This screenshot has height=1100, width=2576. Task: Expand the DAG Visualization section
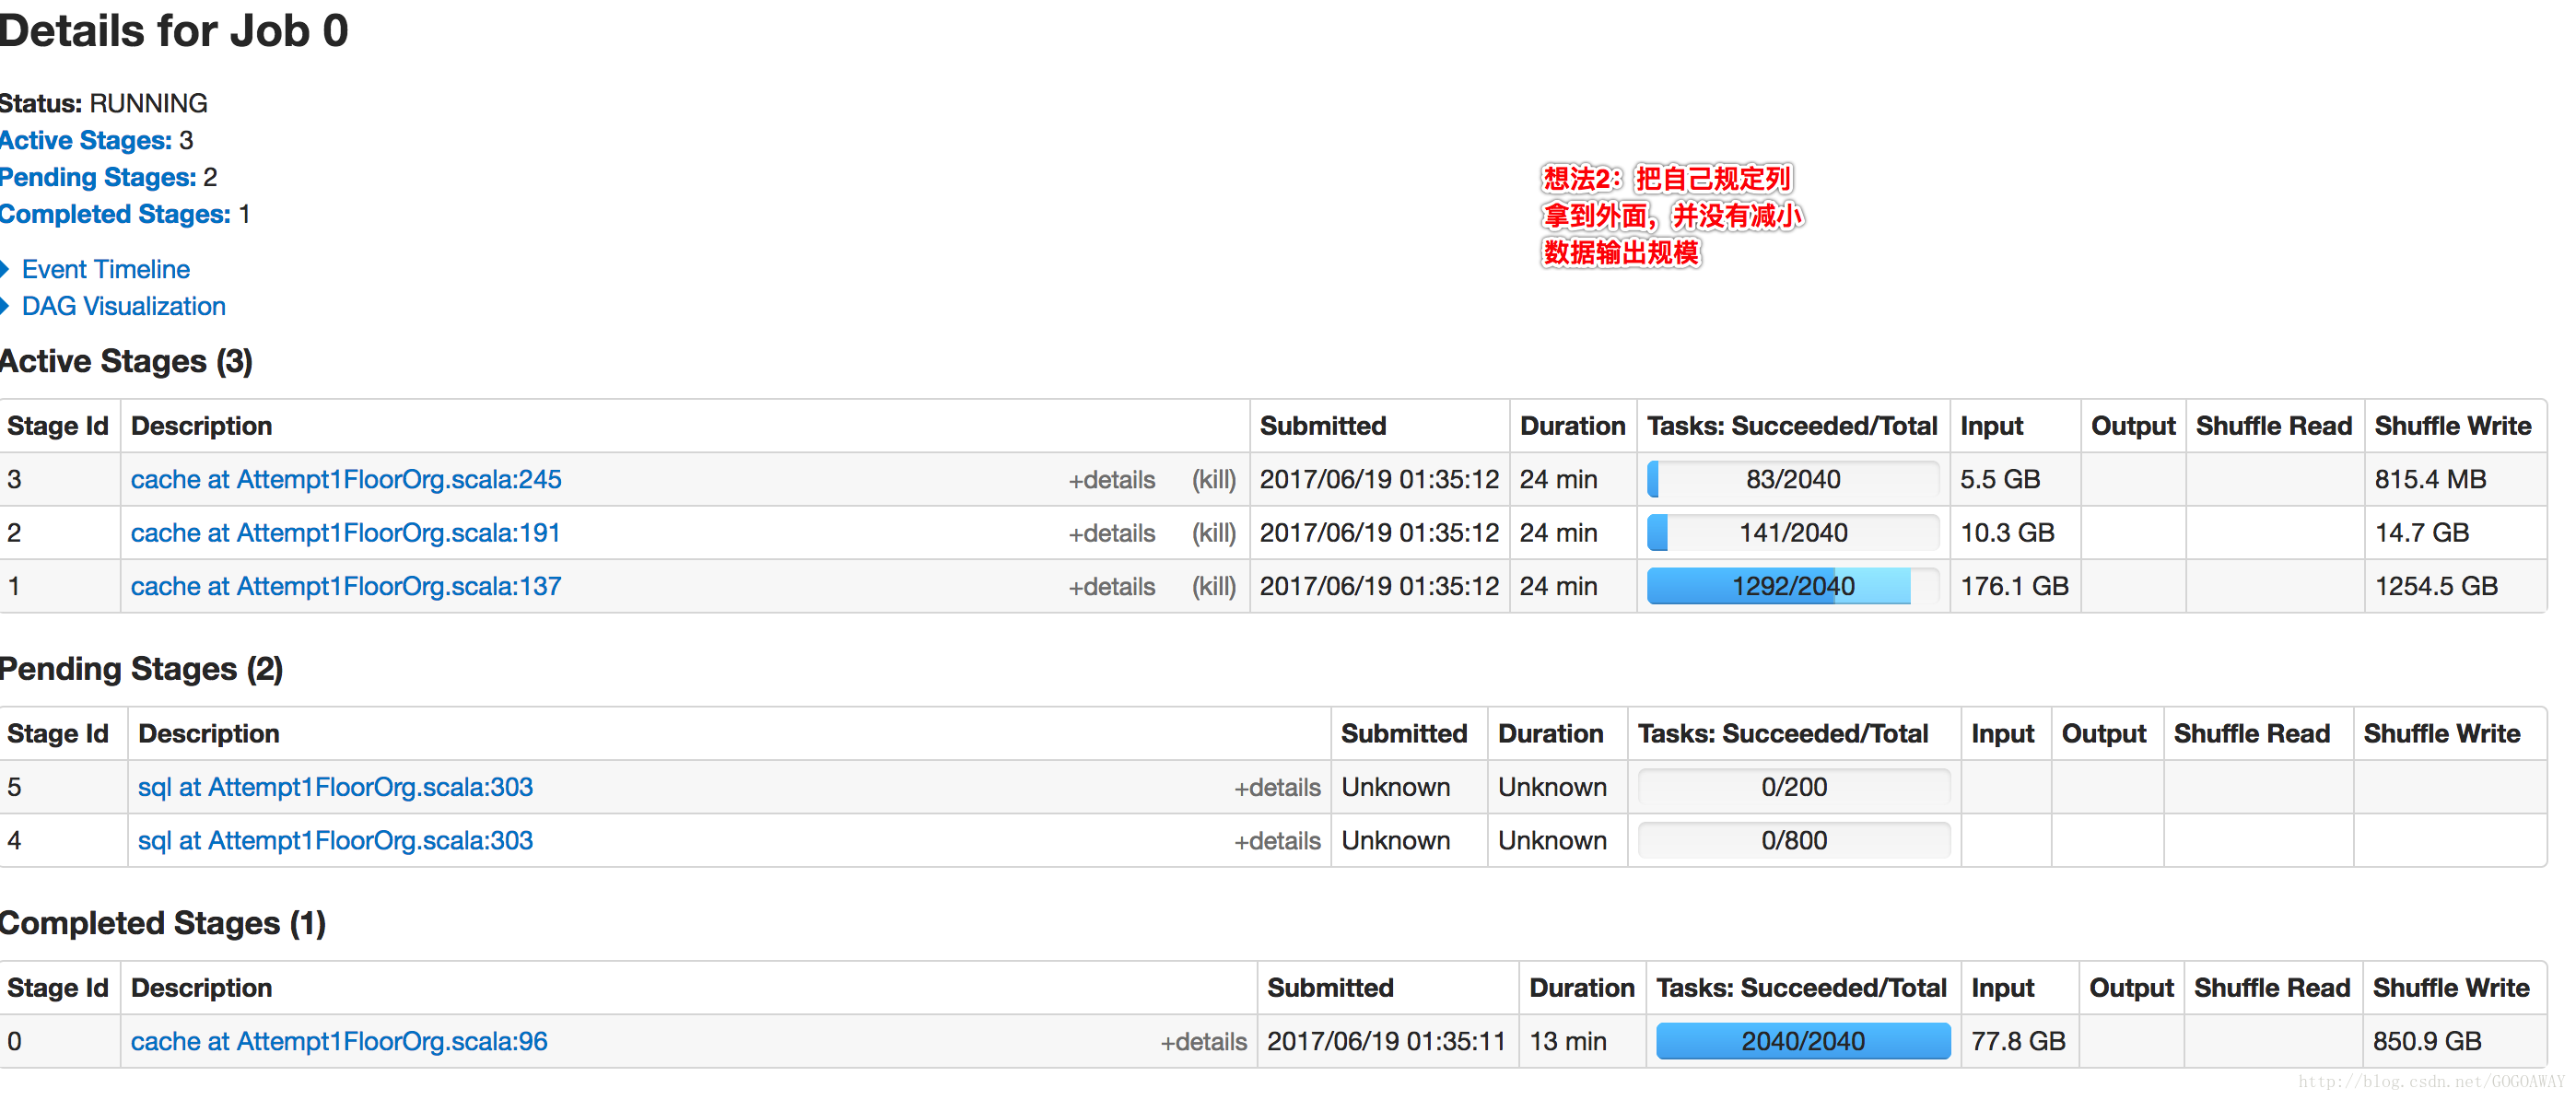tap(123, 306)
